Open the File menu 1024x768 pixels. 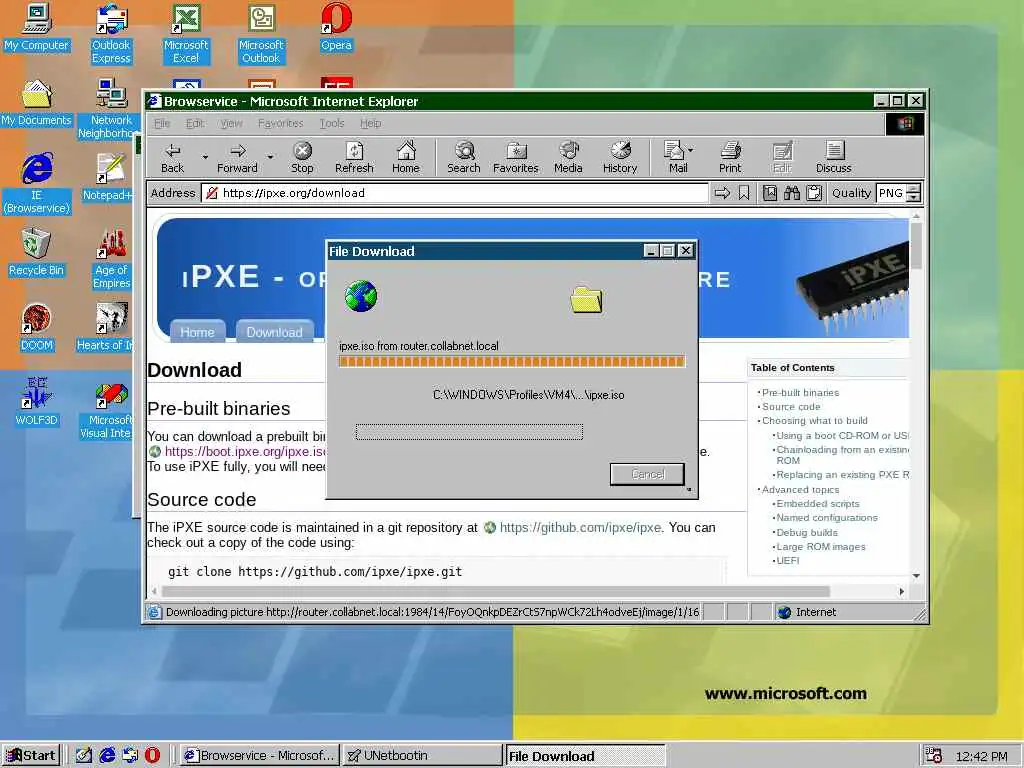pos(162,123)
